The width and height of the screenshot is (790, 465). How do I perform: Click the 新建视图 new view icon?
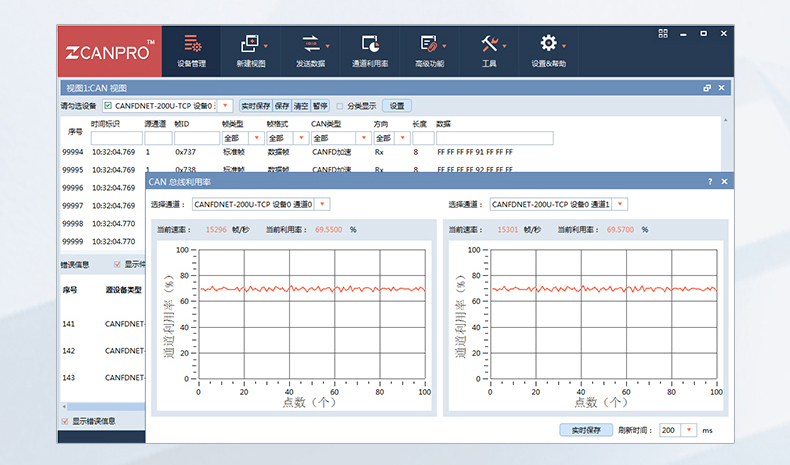tap(250, 45)
